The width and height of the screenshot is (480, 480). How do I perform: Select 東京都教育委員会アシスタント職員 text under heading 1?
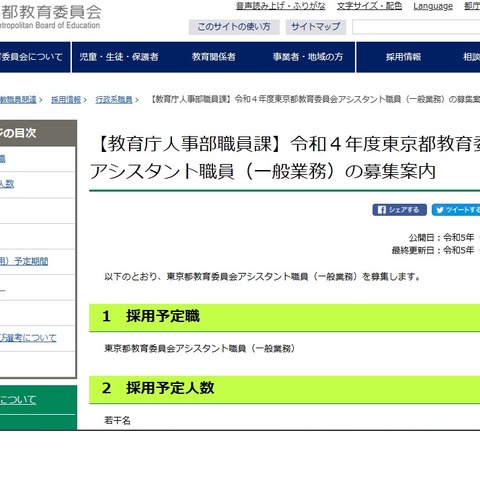click(200, 349)
